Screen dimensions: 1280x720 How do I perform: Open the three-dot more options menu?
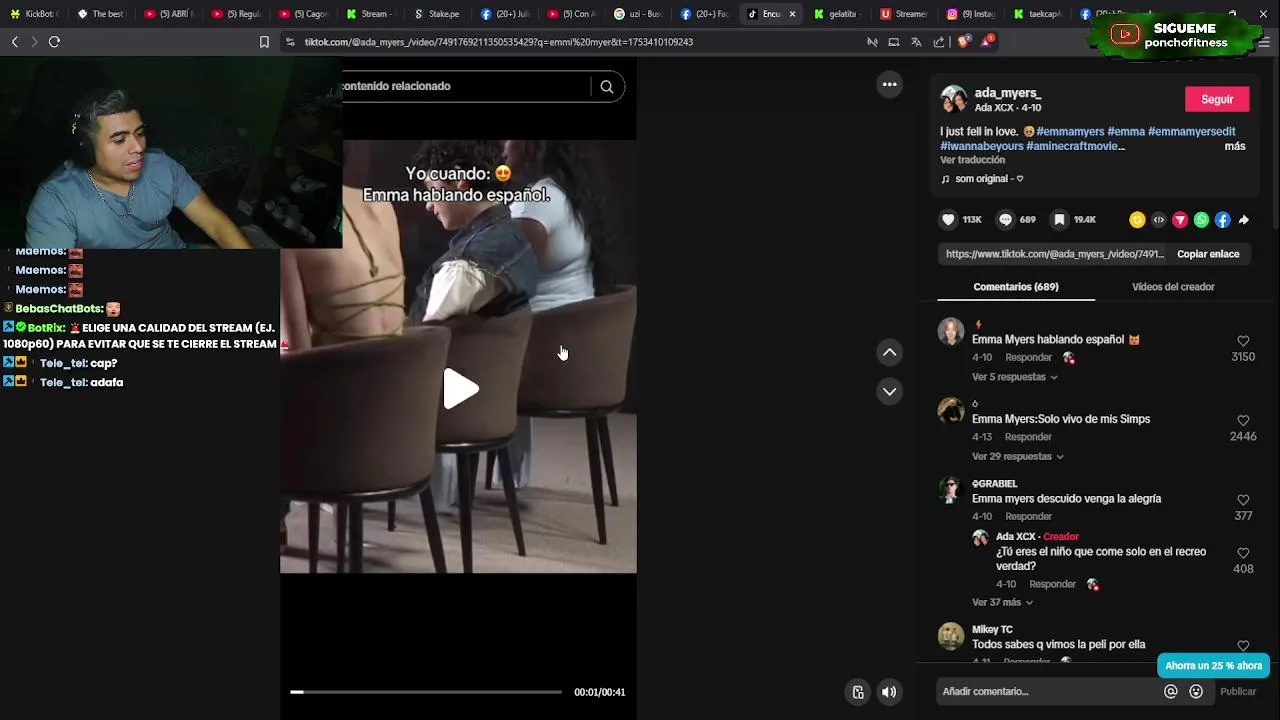pos(889,84)
